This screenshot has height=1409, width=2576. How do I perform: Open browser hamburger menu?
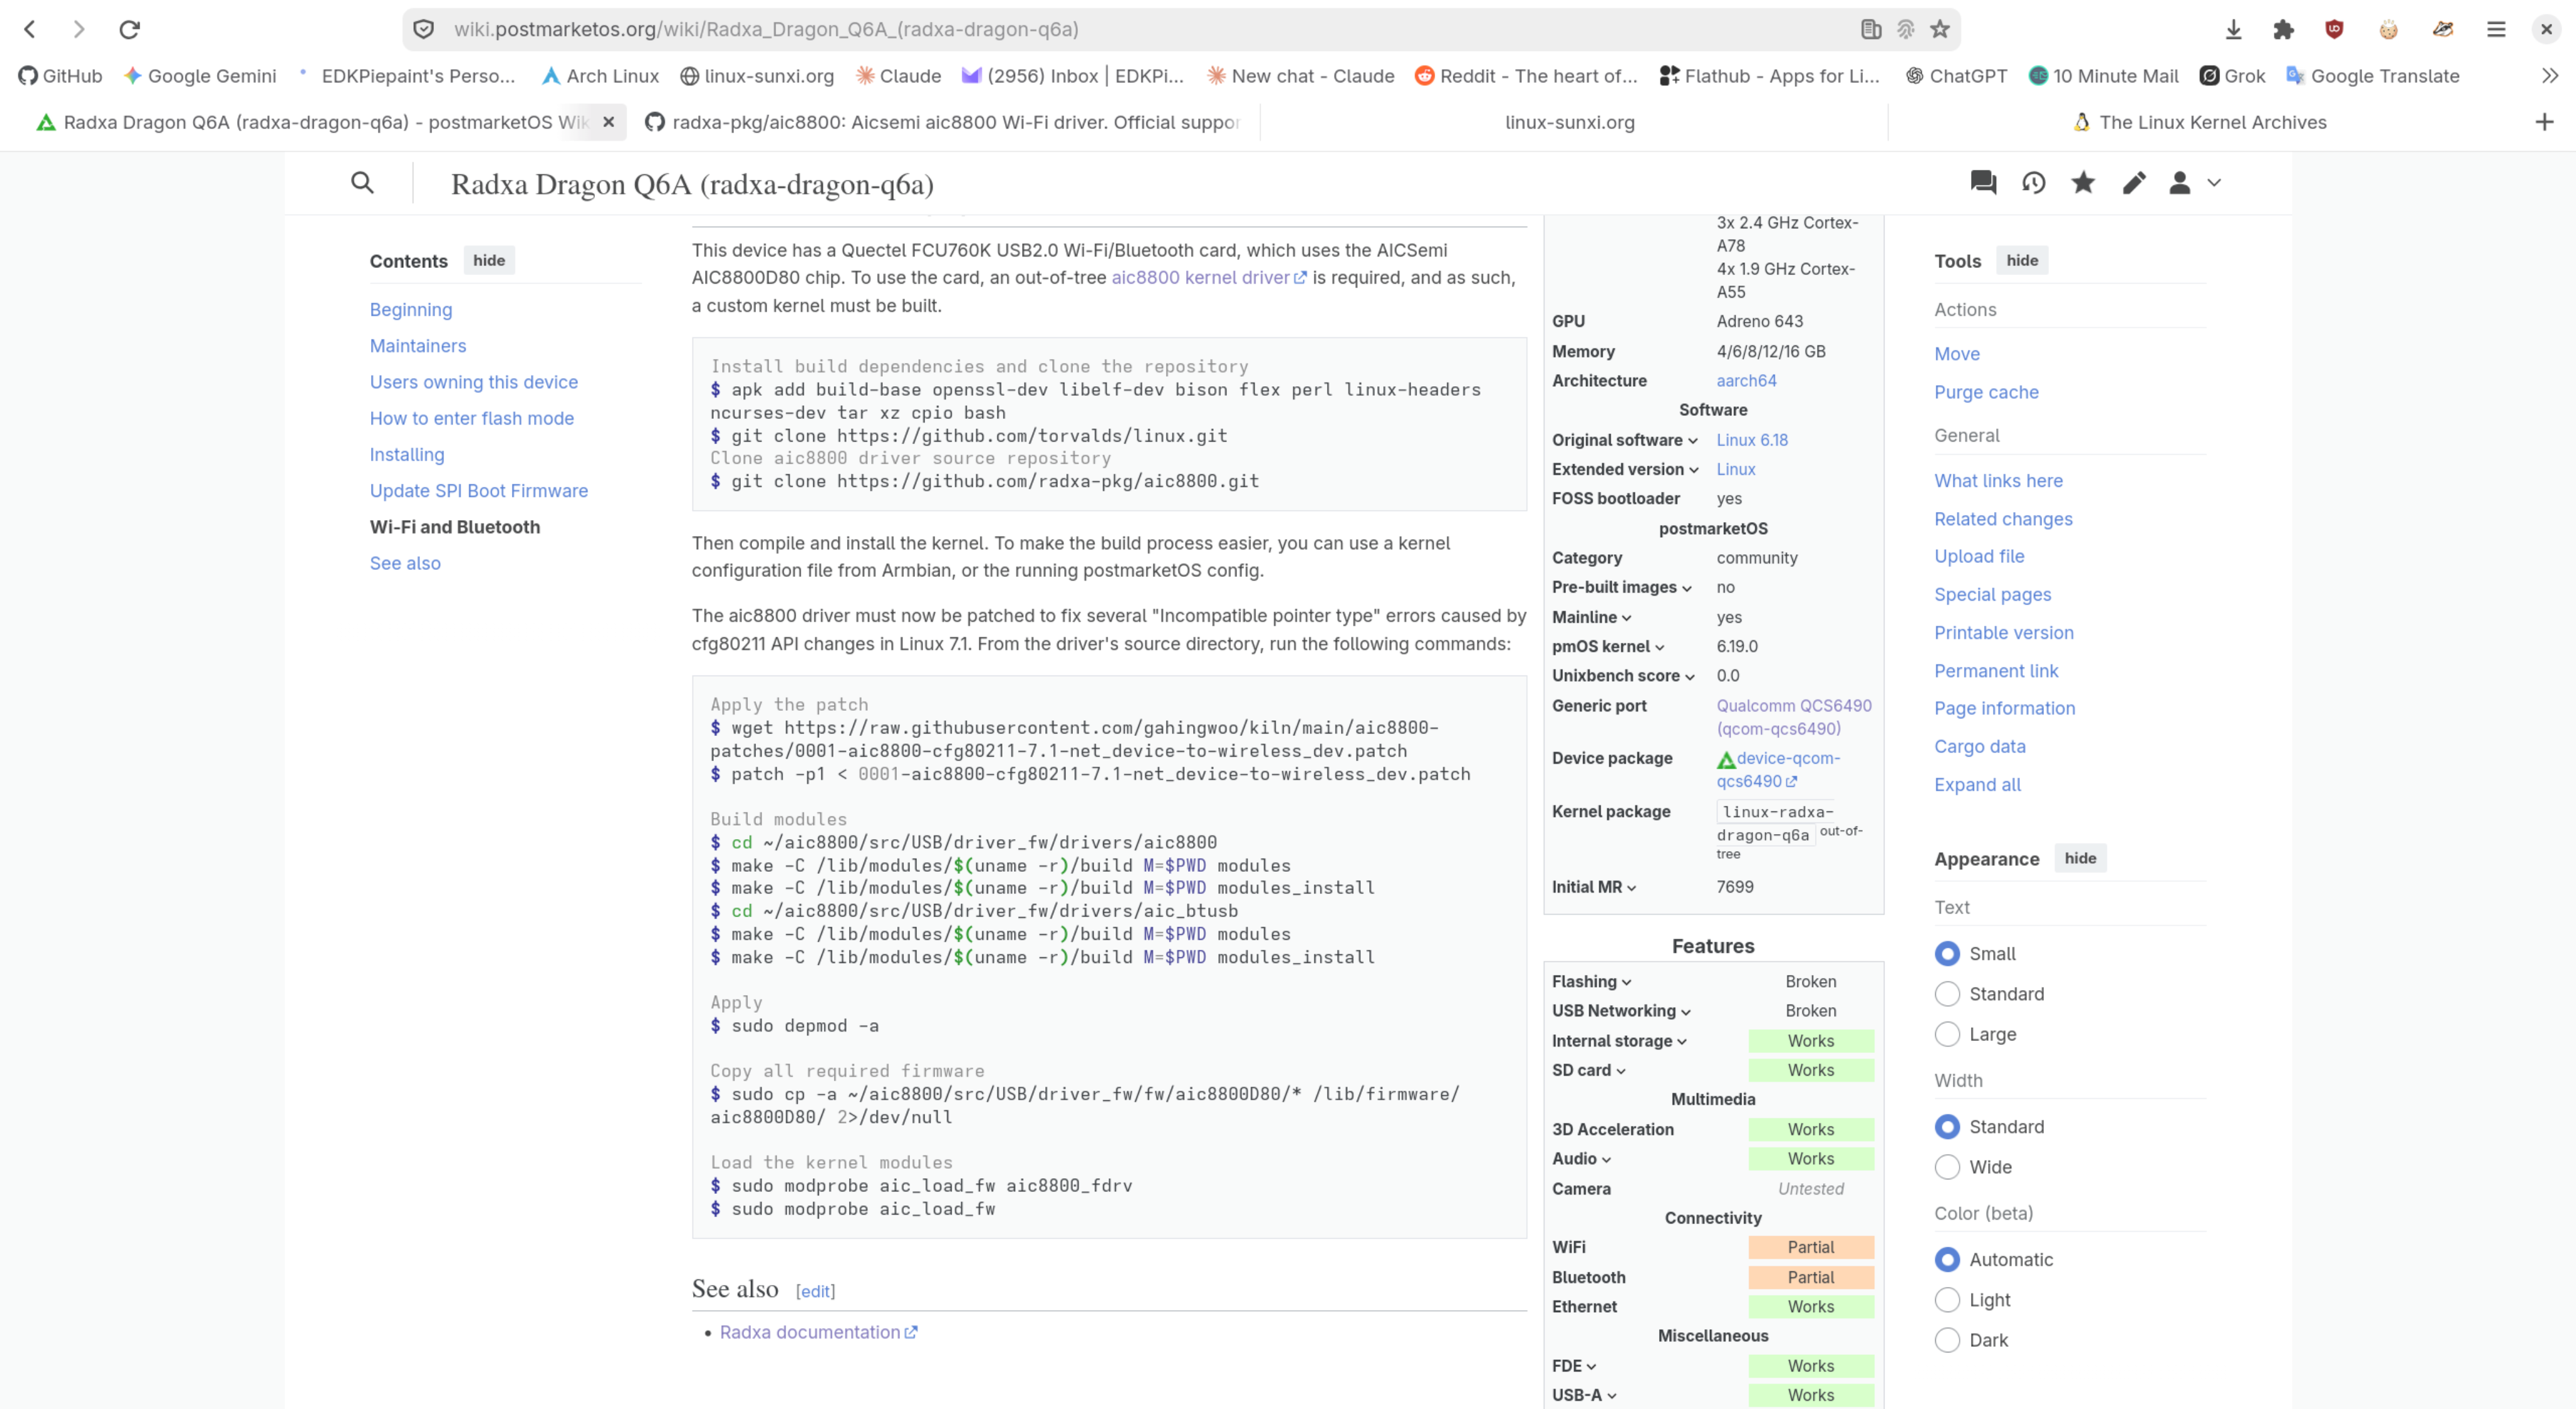pyautogui.click(x=2496, y=29)
